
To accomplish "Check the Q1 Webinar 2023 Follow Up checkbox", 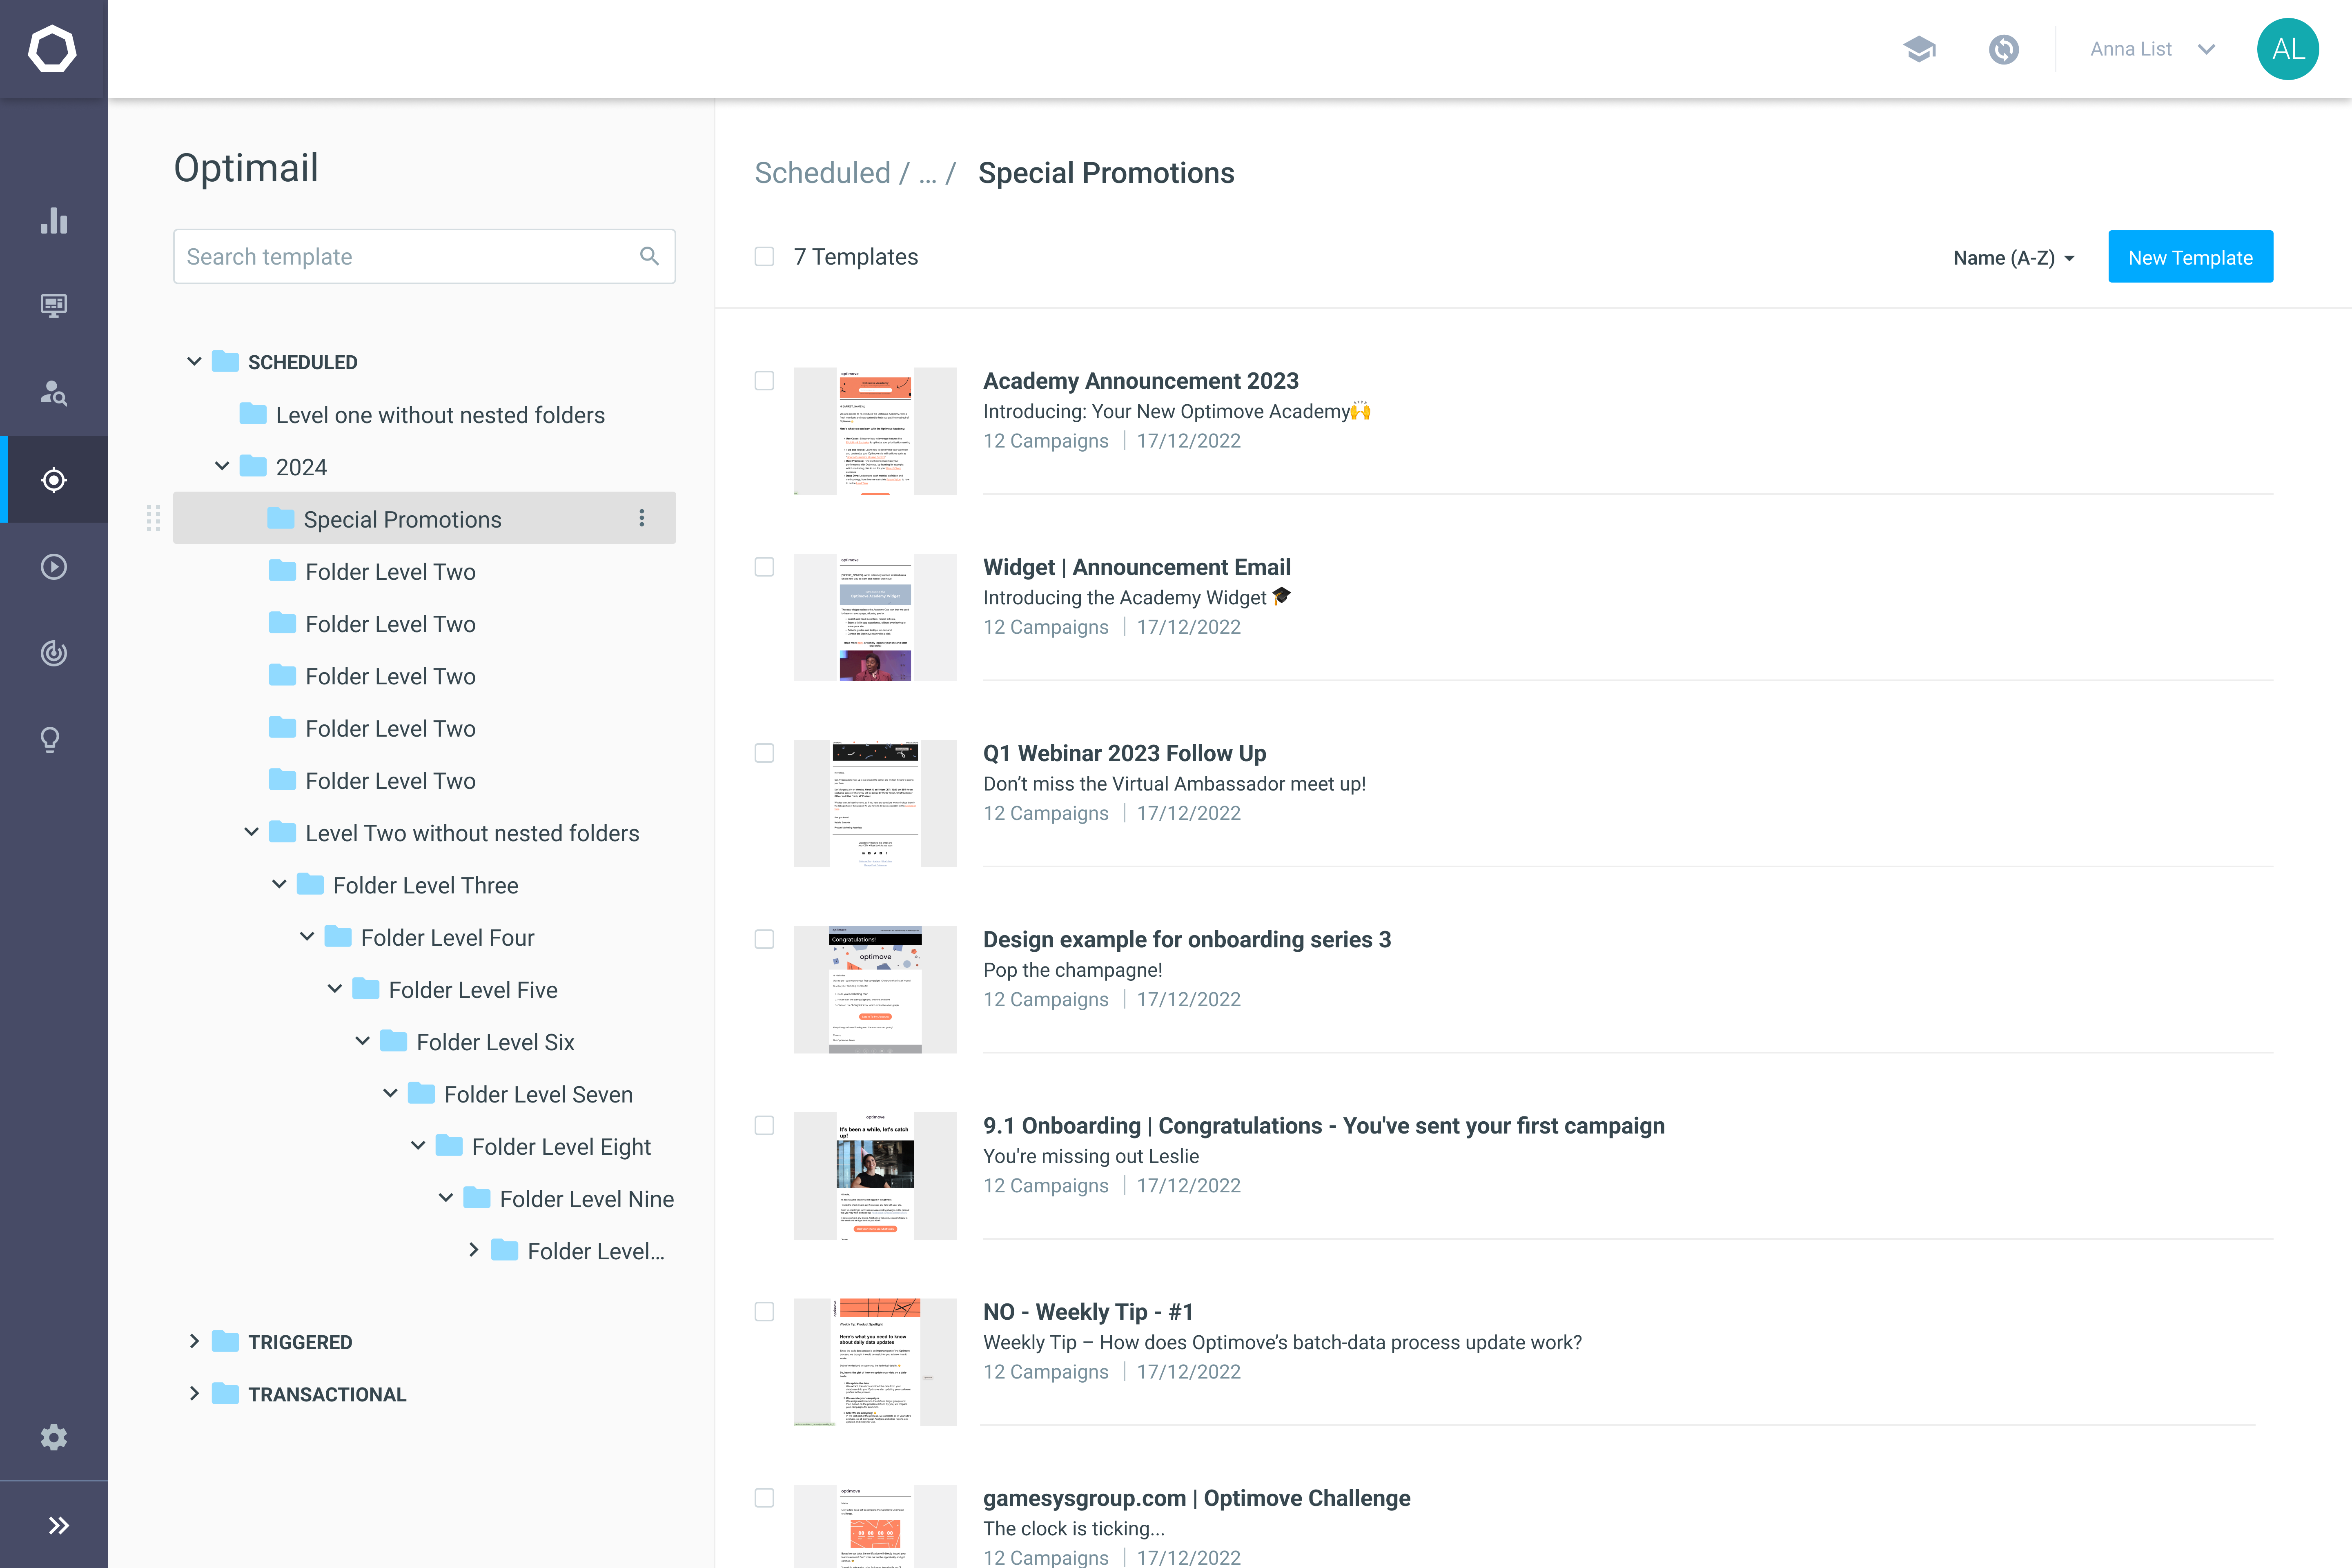I will pos(764,753).
